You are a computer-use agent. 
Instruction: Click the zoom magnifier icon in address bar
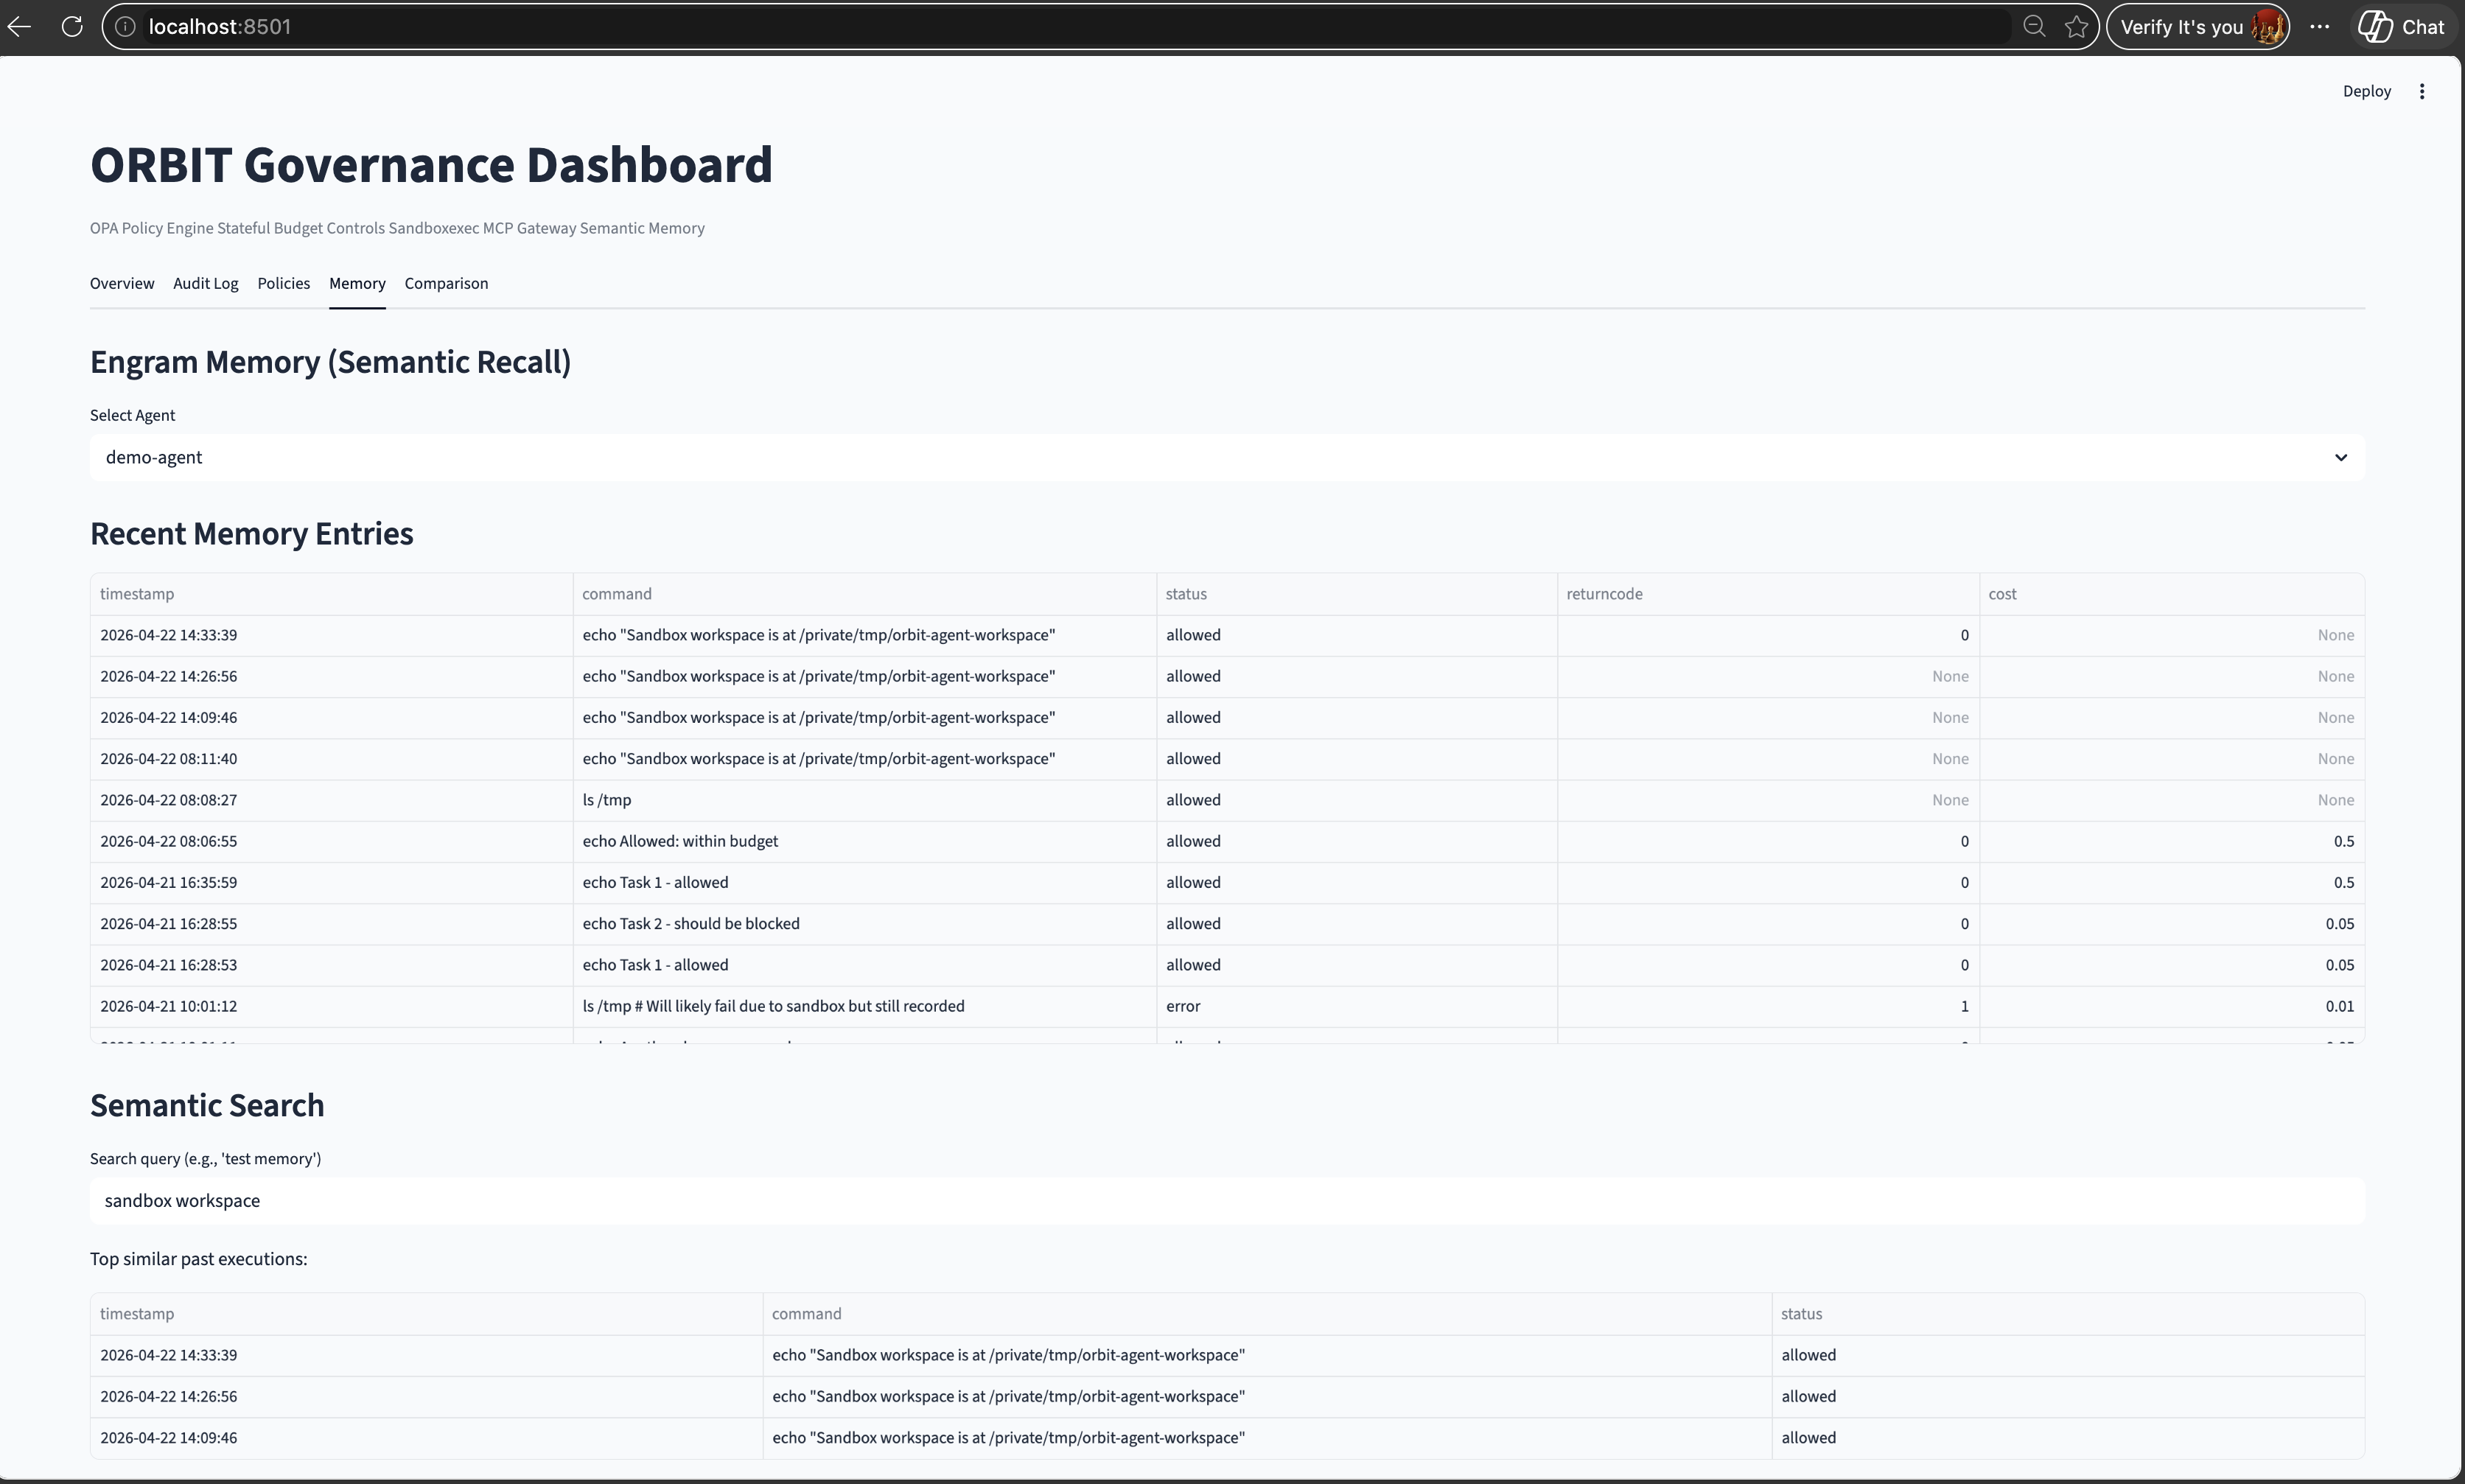[x=2033, y=27]
